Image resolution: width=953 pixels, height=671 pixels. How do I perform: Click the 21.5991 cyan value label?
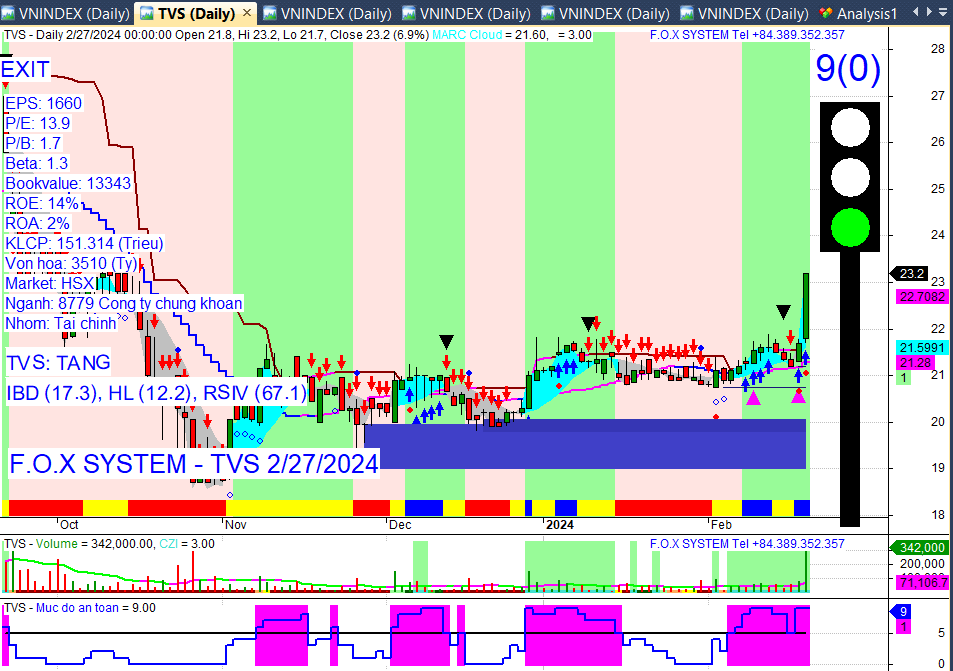pos(923,348)
